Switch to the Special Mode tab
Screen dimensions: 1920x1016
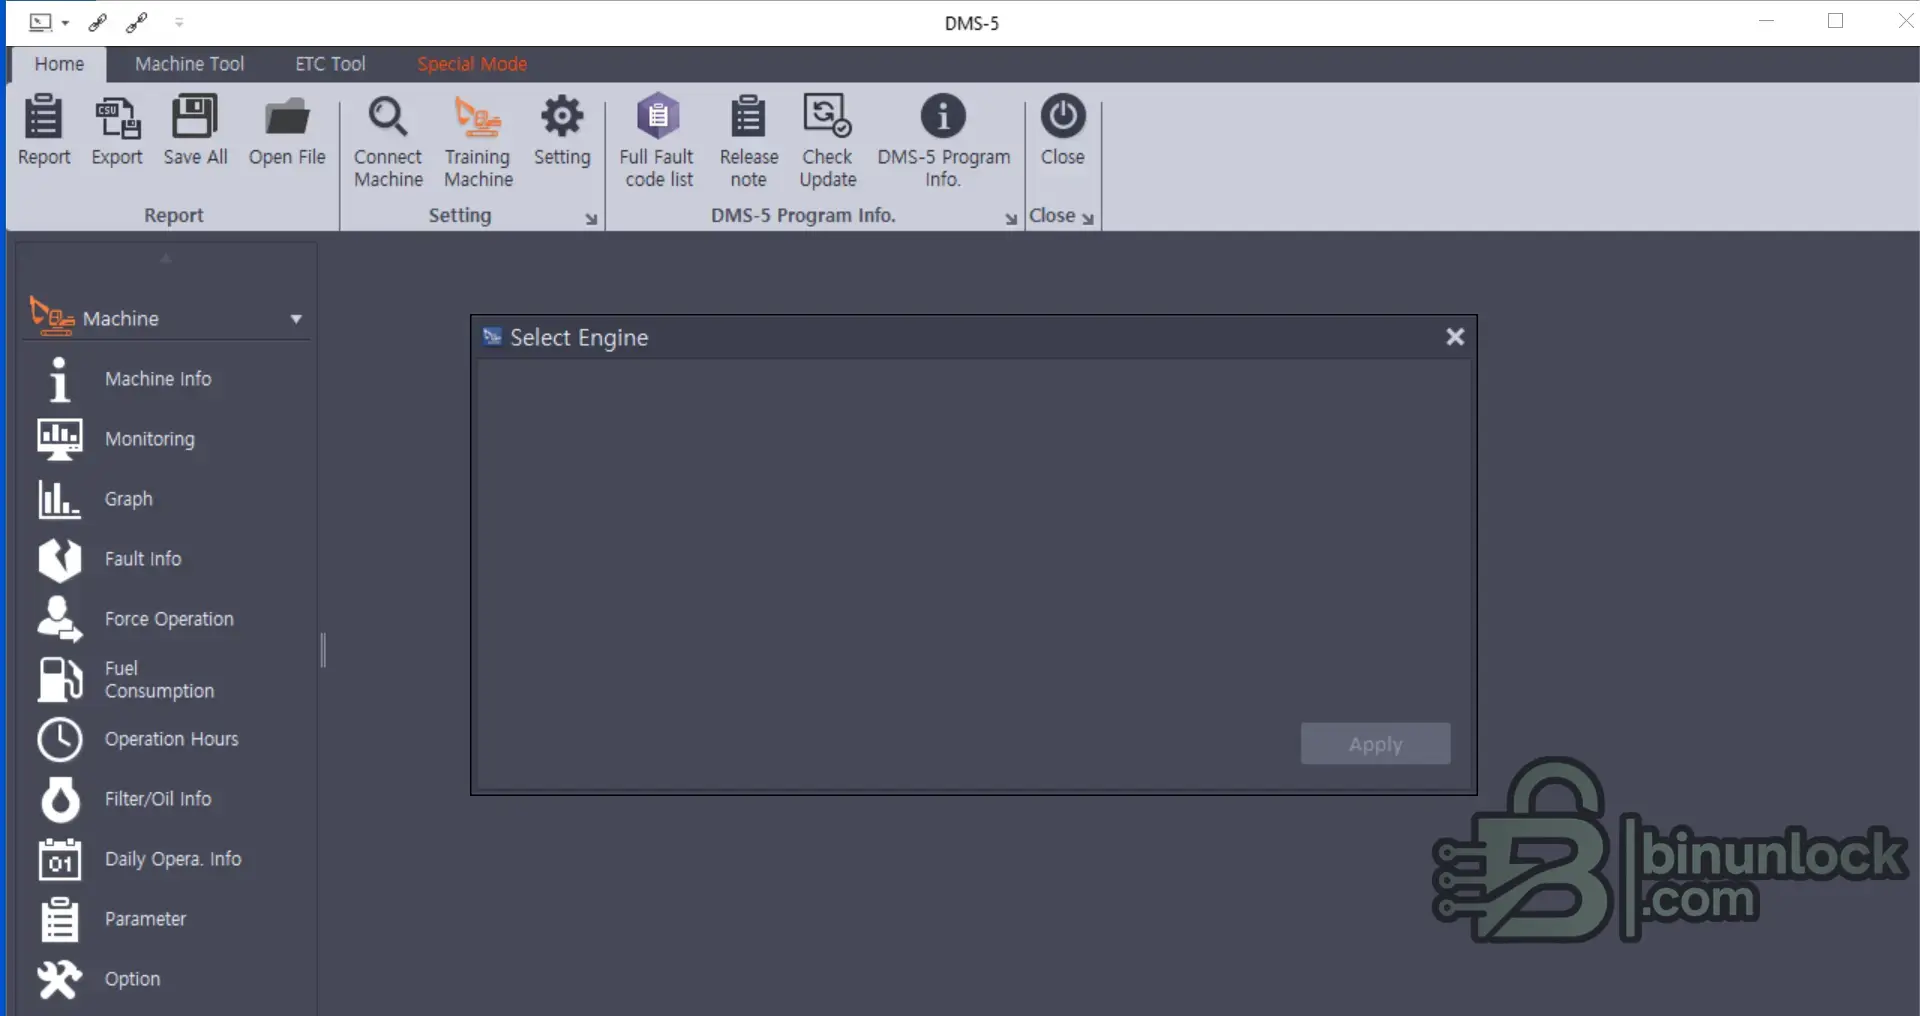472,64
